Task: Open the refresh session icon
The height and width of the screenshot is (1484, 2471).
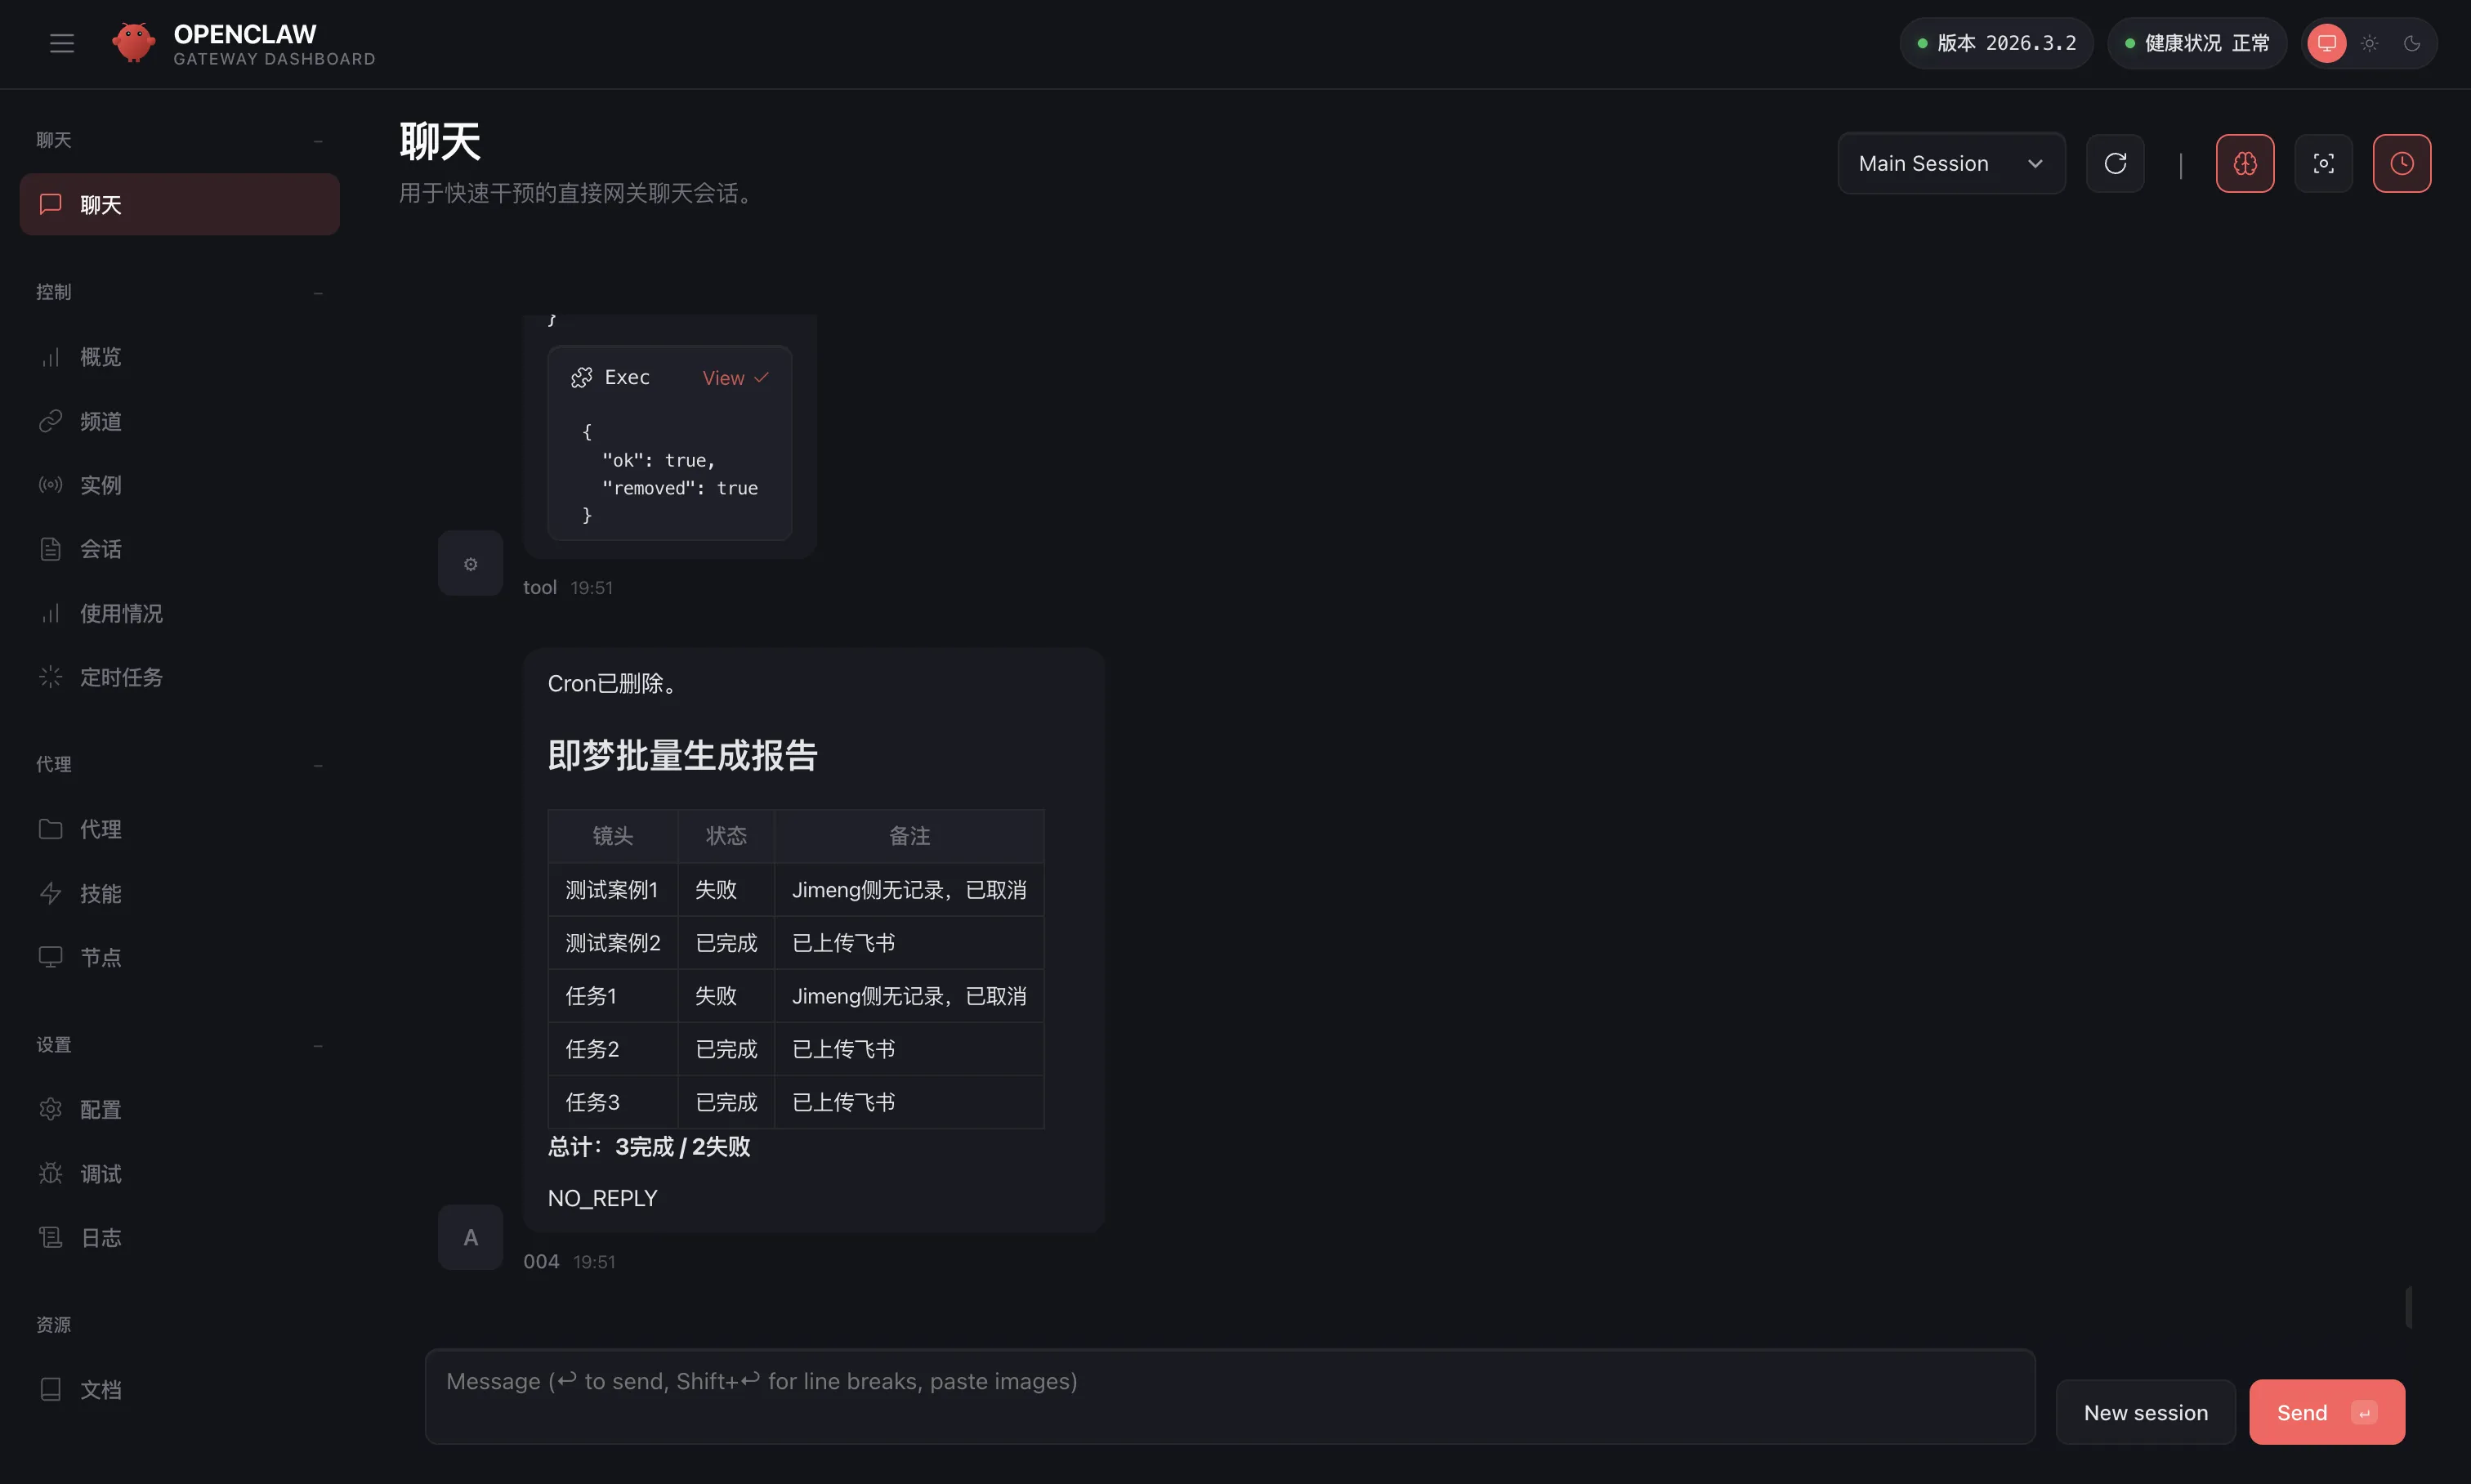Action: pyautogui.click(x=2115, y=162)
